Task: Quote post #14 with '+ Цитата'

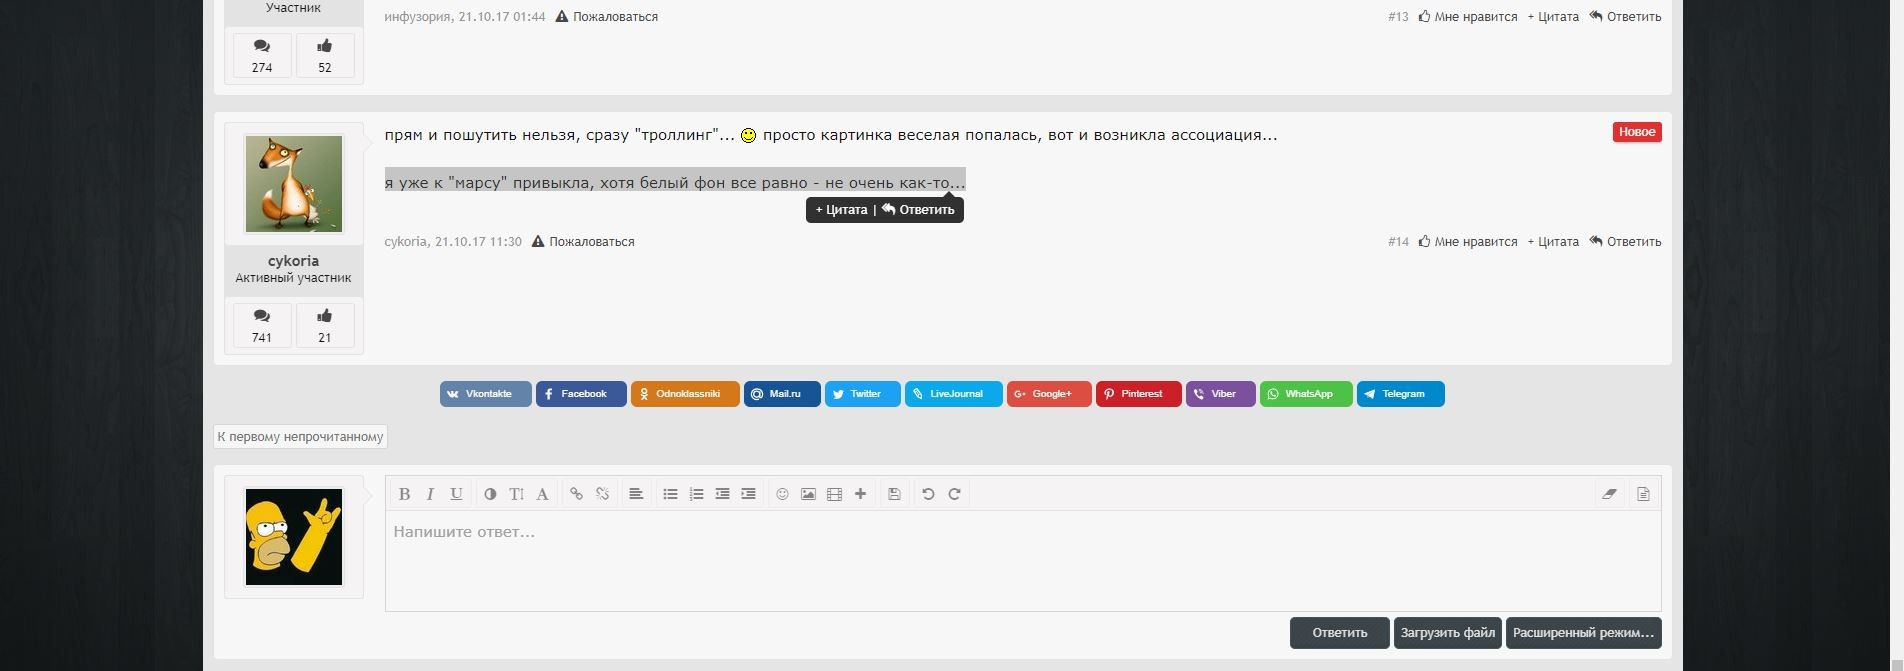Action: [1553, 242]
